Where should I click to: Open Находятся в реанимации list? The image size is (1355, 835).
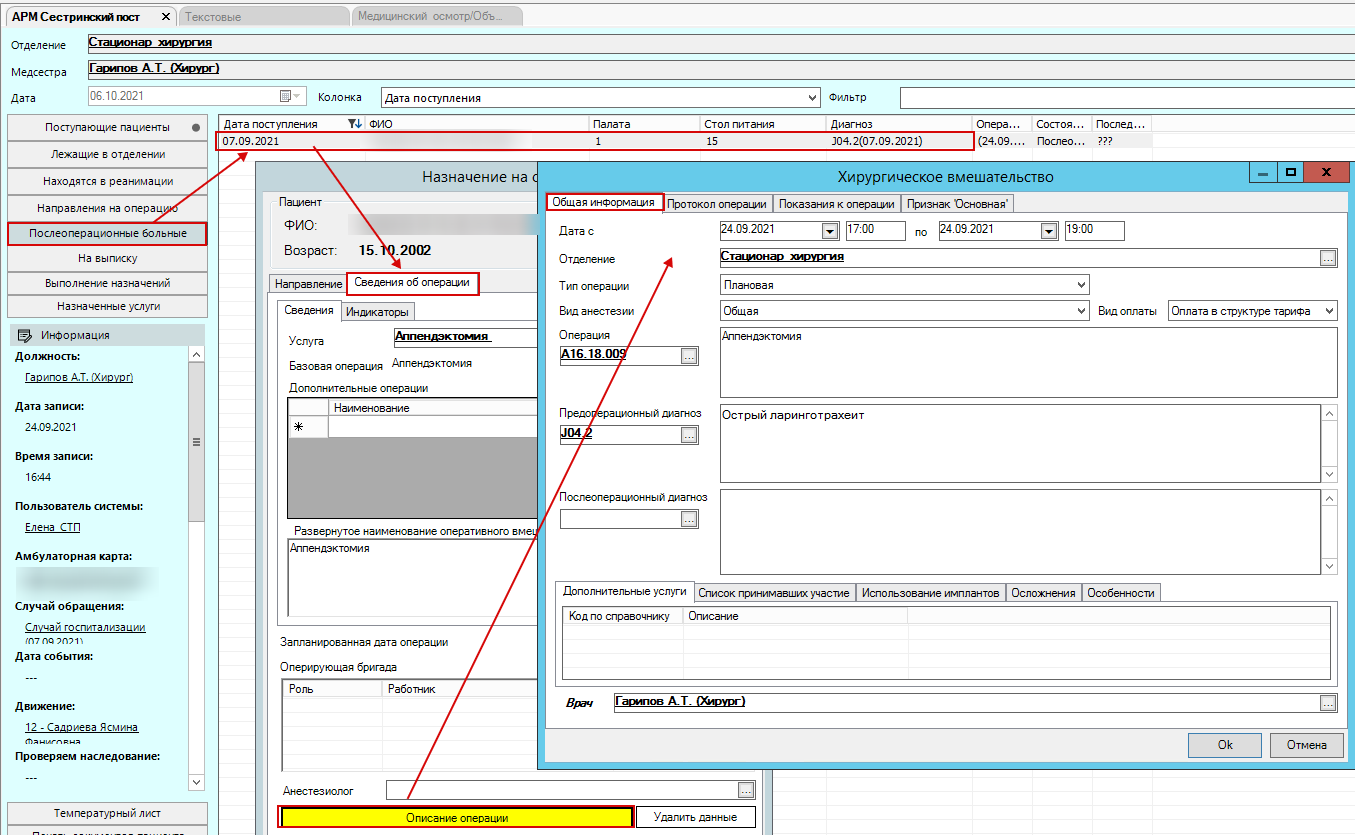pos(107,181)
